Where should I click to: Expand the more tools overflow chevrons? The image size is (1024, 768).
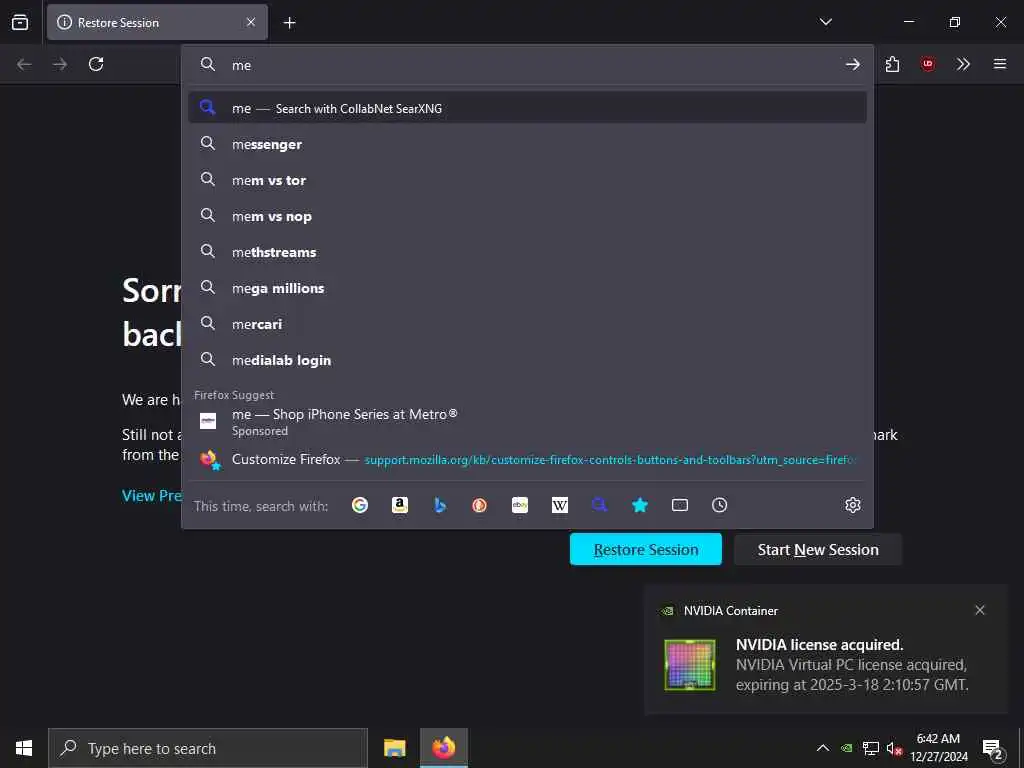[x=963, y=64]
